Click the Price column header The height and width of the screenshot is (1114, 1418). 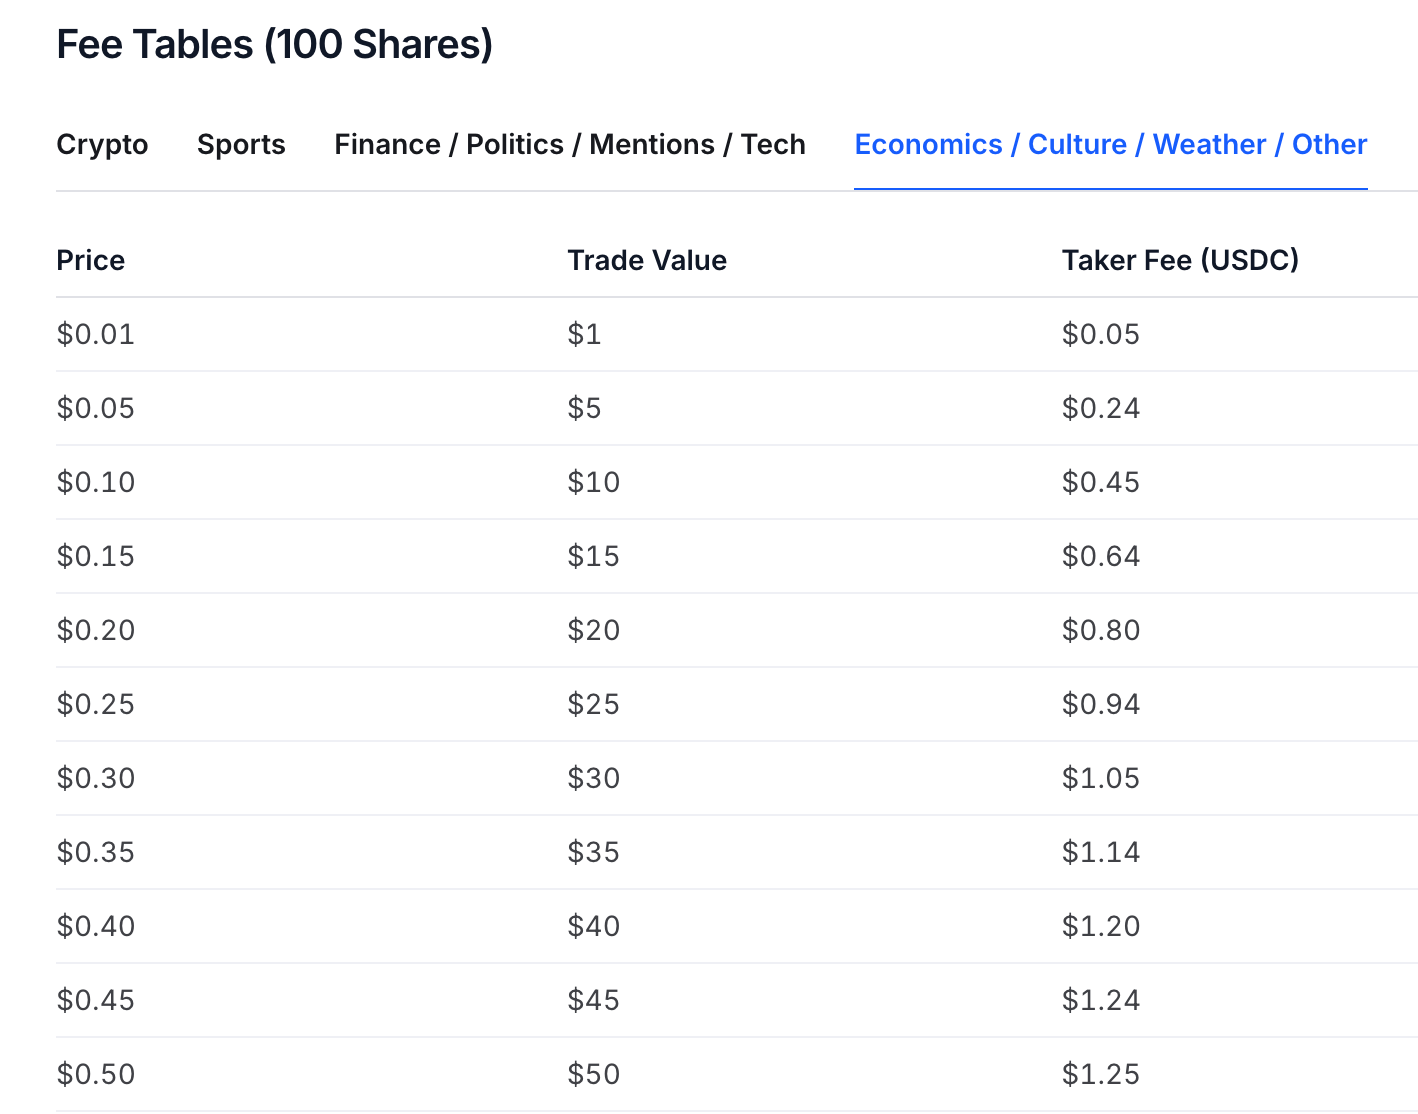[x=90, y=260]
